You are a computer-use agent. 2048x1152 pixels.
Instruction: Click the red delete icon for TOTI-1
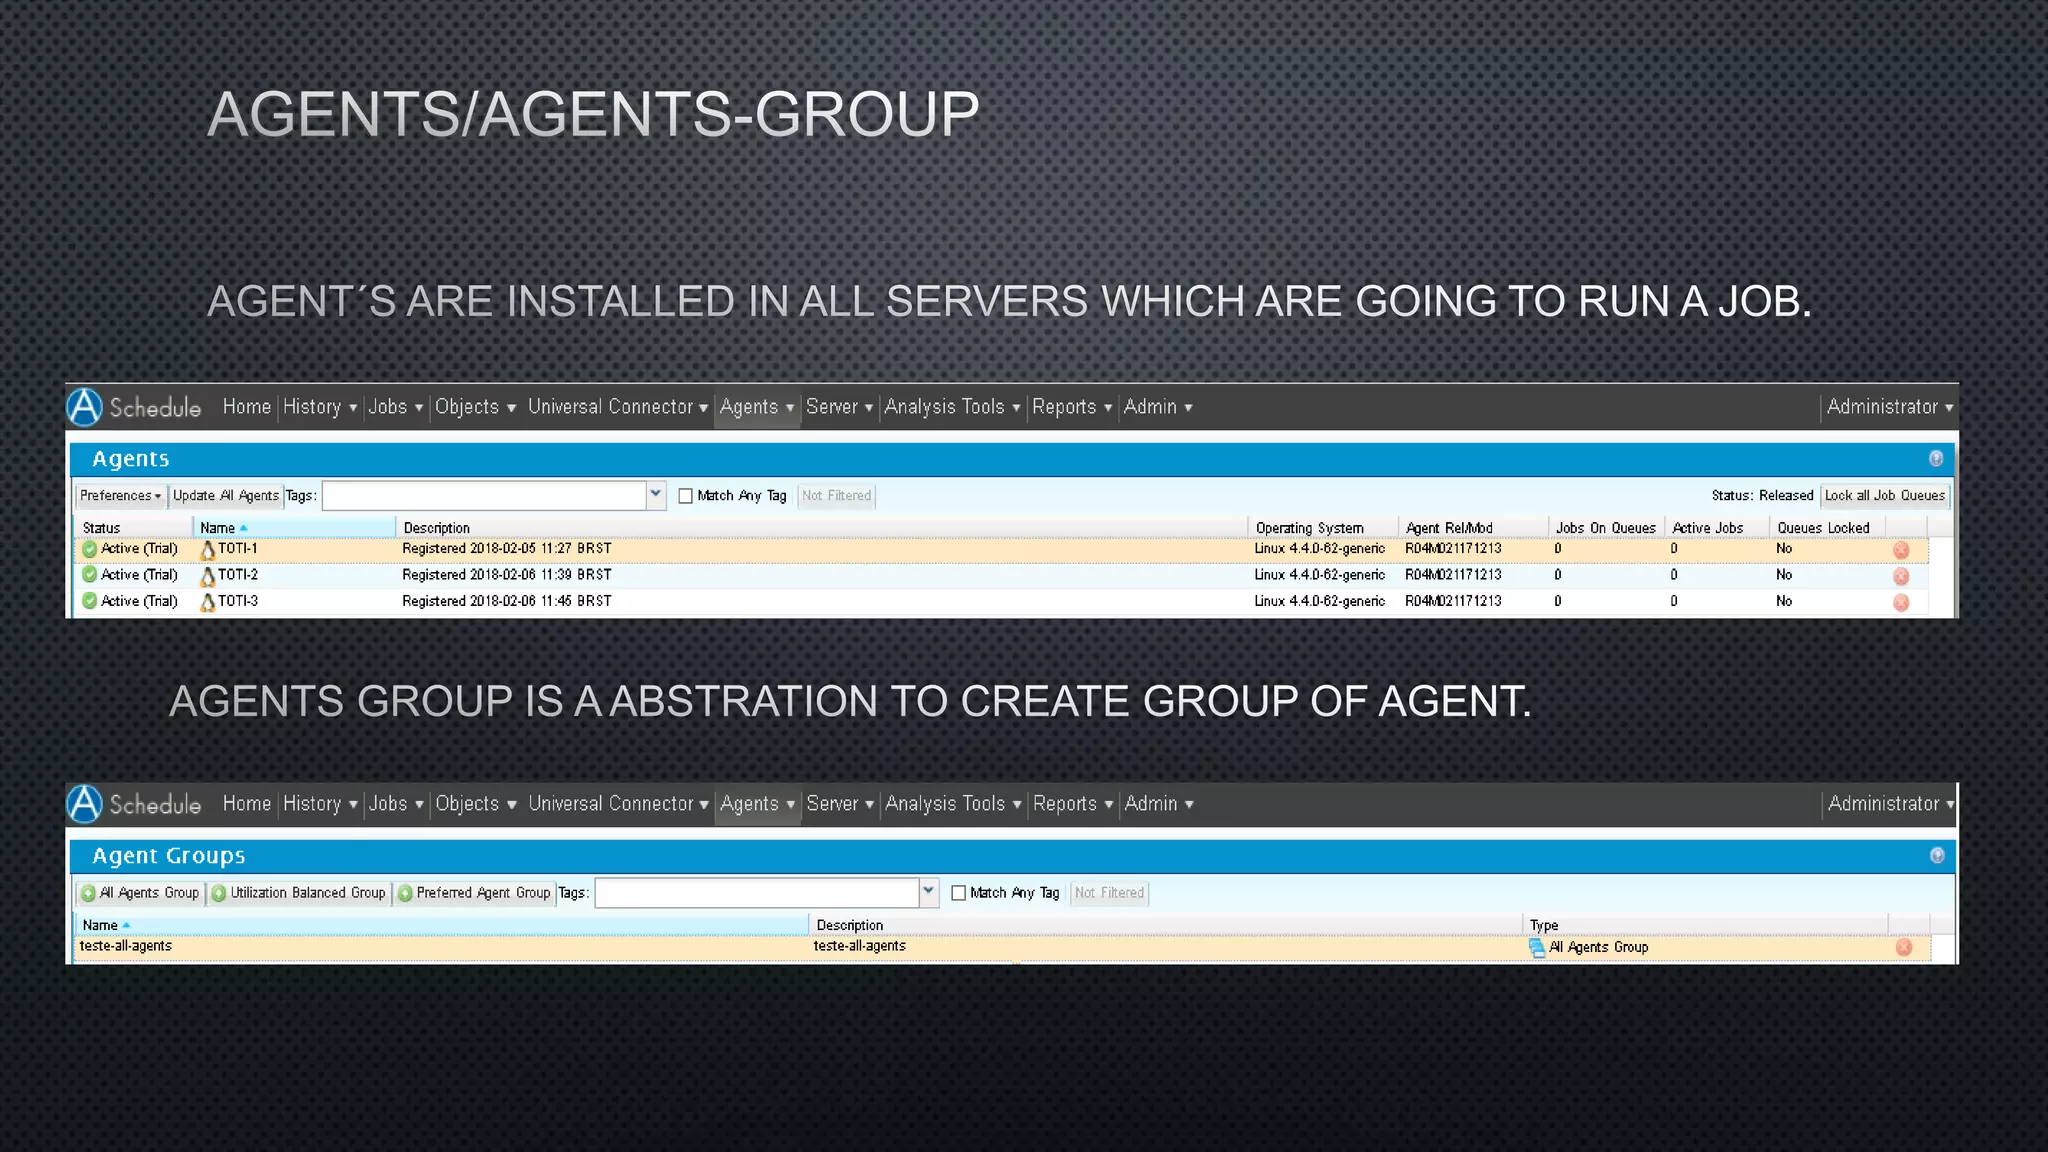[x=1901, y=550]
